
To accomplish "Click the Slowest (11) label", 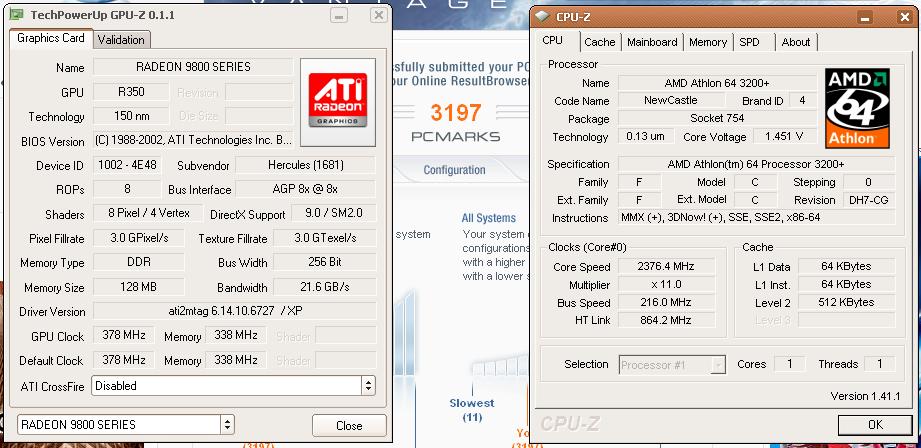I will coord(472,410).
